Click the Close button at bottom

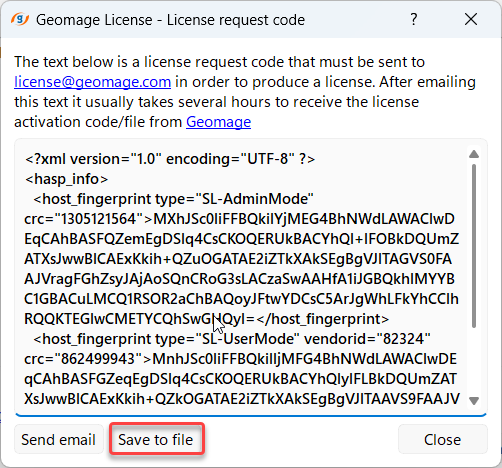pyautogui.click(x=443, y=439)
